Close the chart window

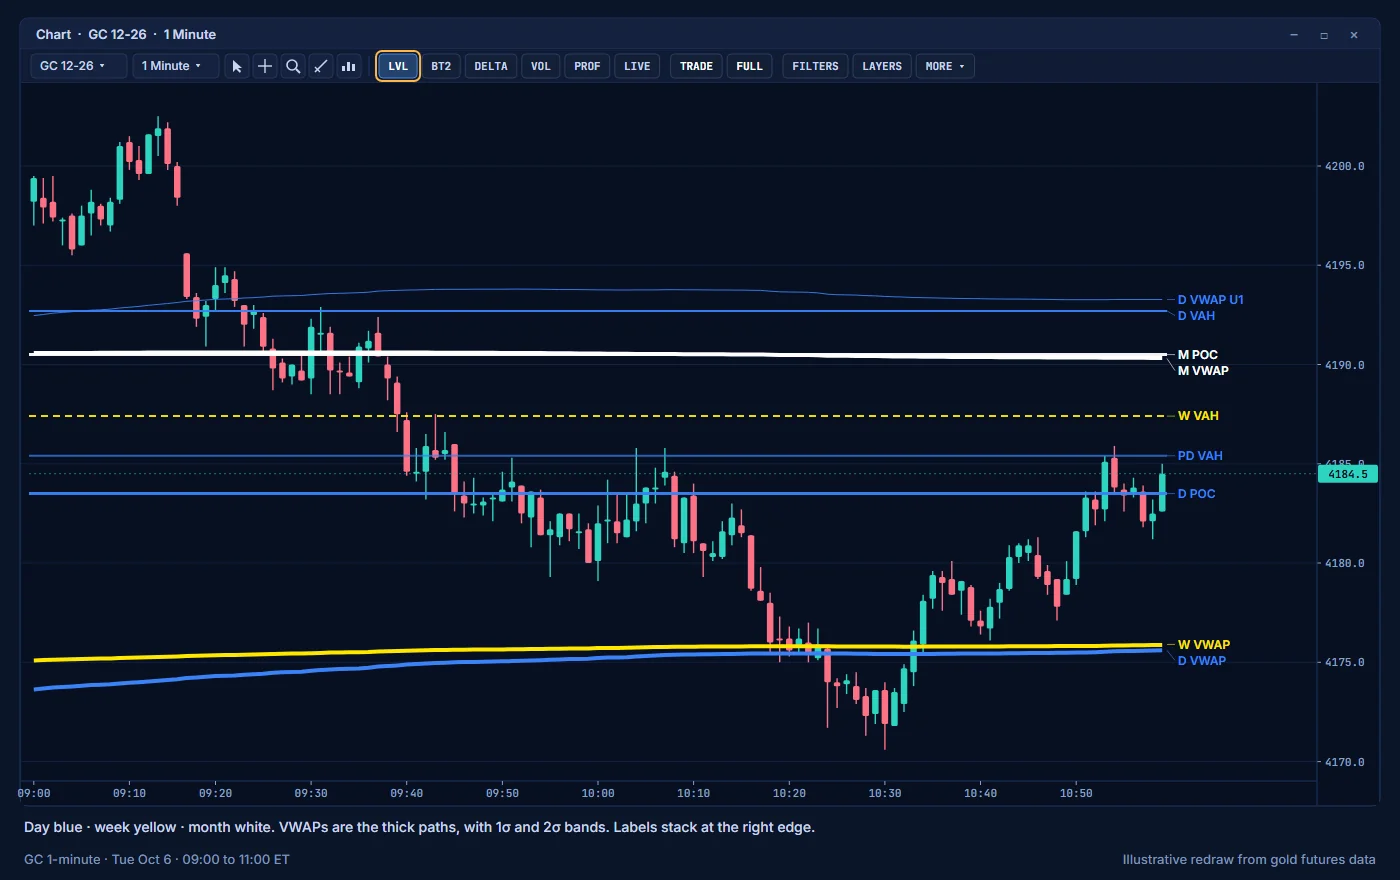(x=1354, y=35)
